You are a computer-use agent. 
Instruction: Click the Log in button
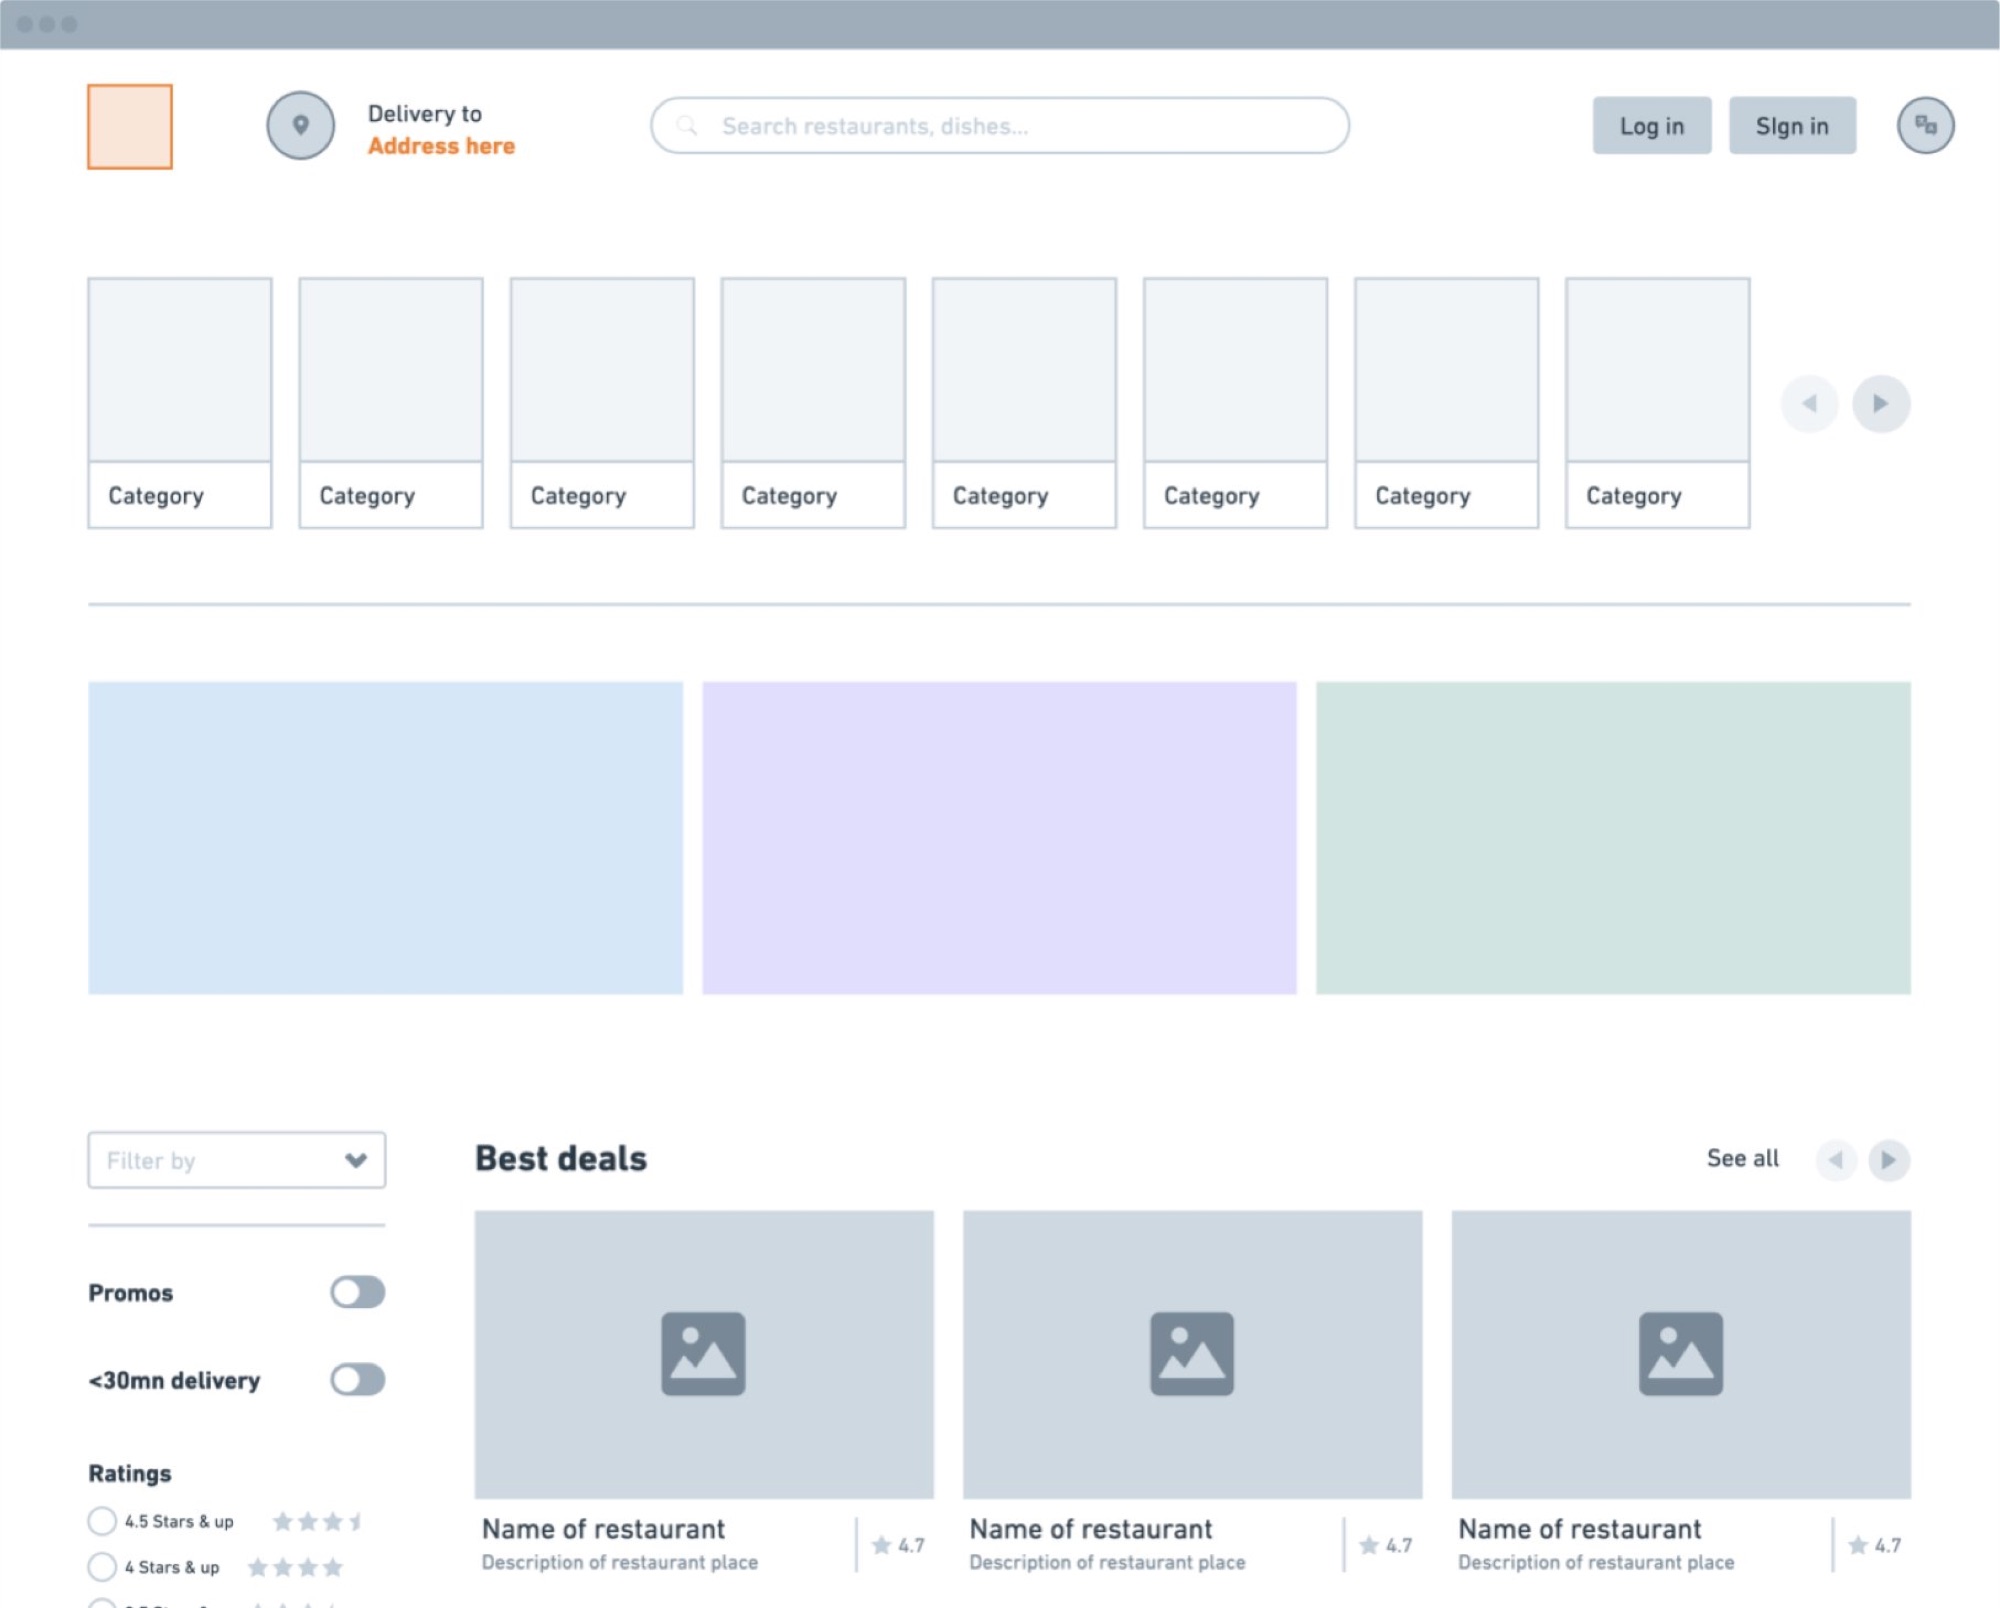(1652, 125)
